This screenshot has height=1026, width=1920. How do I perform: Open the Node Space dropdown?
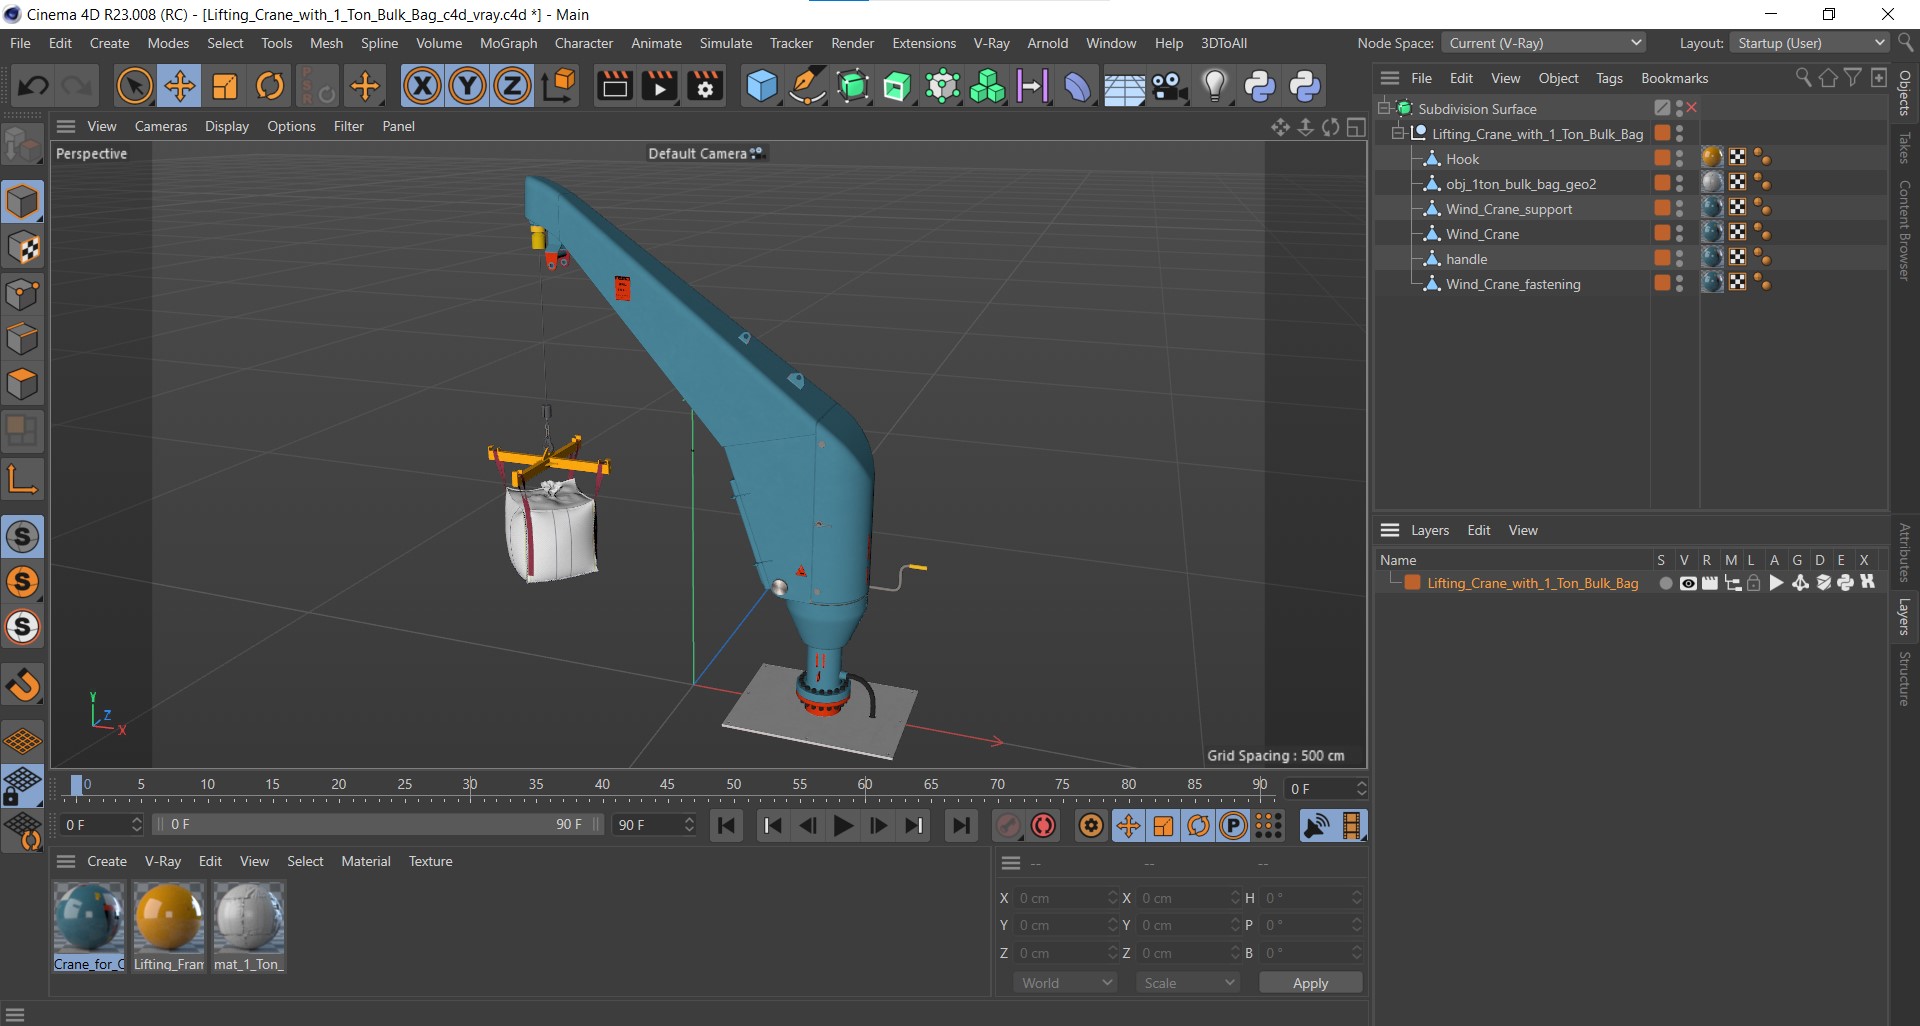[1544, 43]
